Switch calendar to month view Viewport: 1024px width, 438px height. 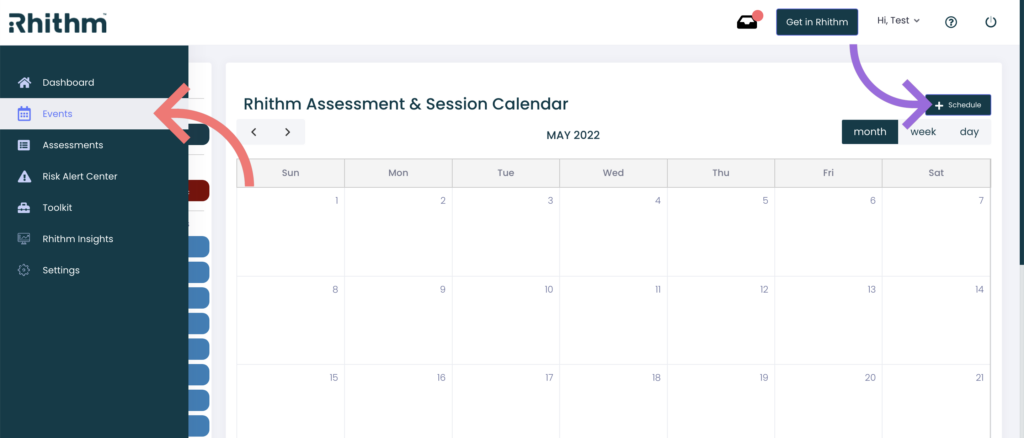click(x=869, y=132)
